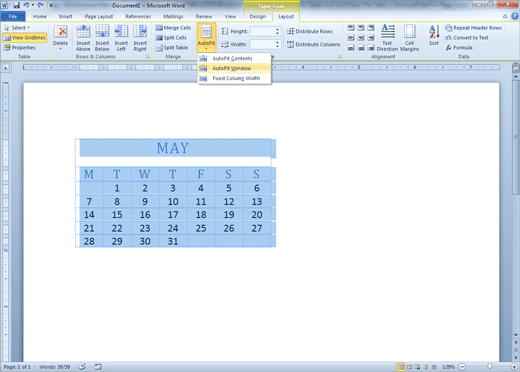Click the row Height input field
Image resolution: width=520 pixels, height=372 pixels.
[262, 31]
